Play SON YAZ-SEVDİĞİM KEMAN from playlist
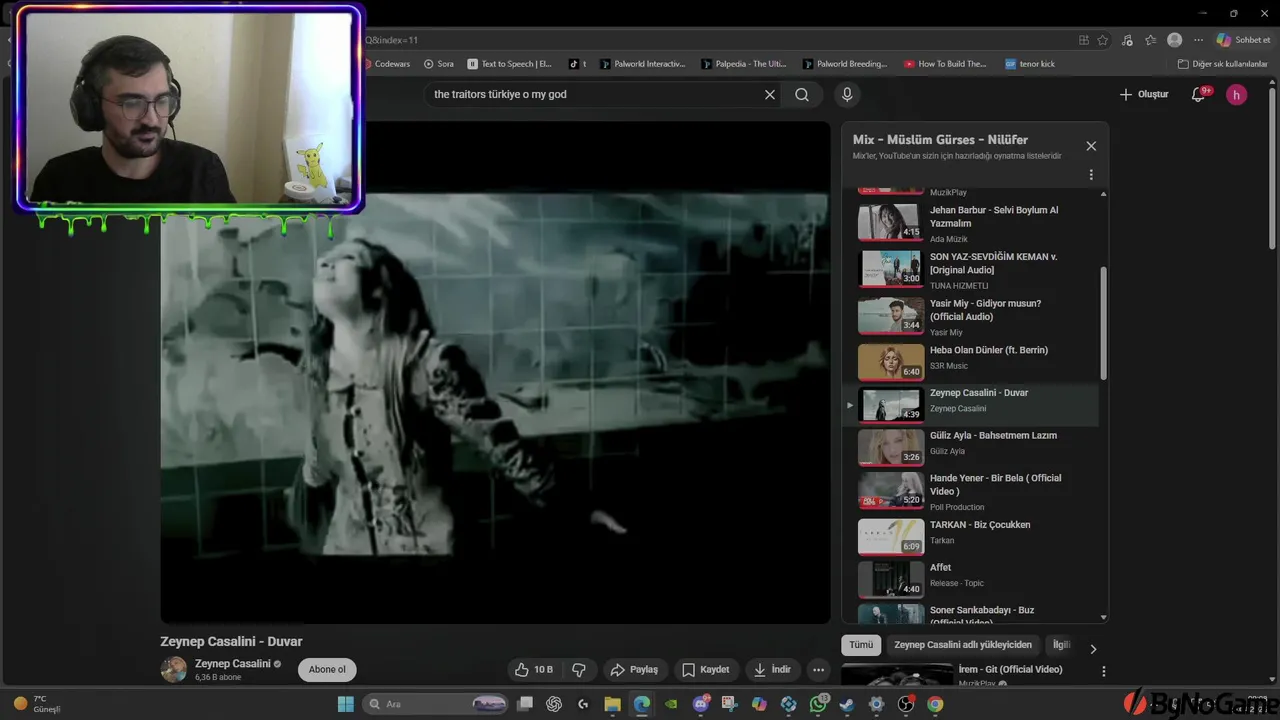This screenshot has height=720, width=1280. coord(970,269)
